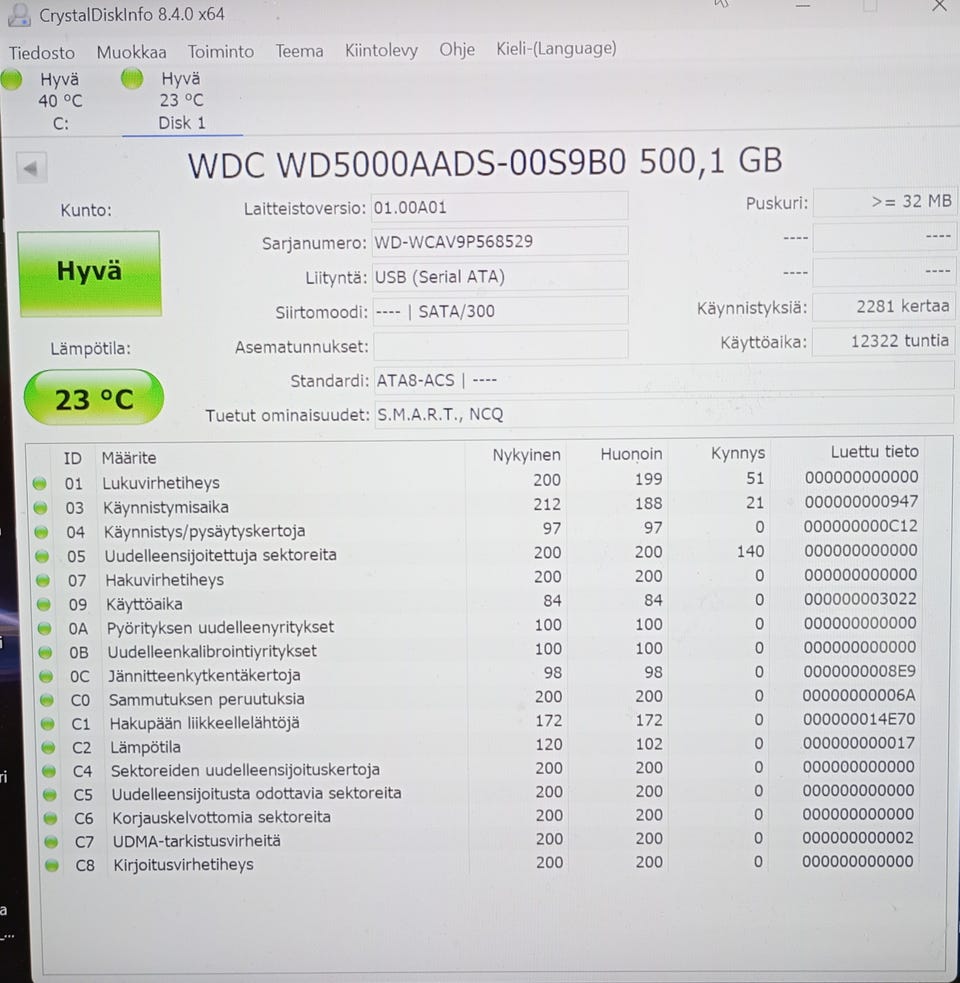Open the Teema menu
This screenshot has width=960, height=983.
(299, 51)
